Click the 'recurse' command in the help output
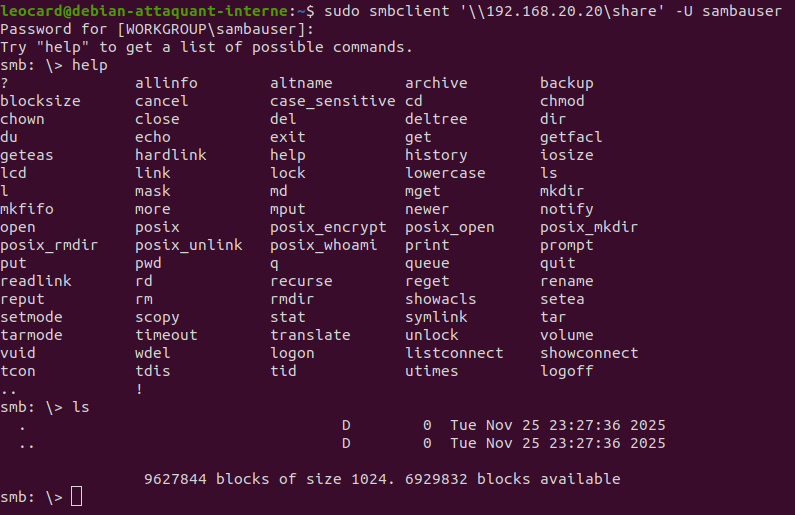Image resolution: width=795 pixels, height=515 pixels. (301, 281)
